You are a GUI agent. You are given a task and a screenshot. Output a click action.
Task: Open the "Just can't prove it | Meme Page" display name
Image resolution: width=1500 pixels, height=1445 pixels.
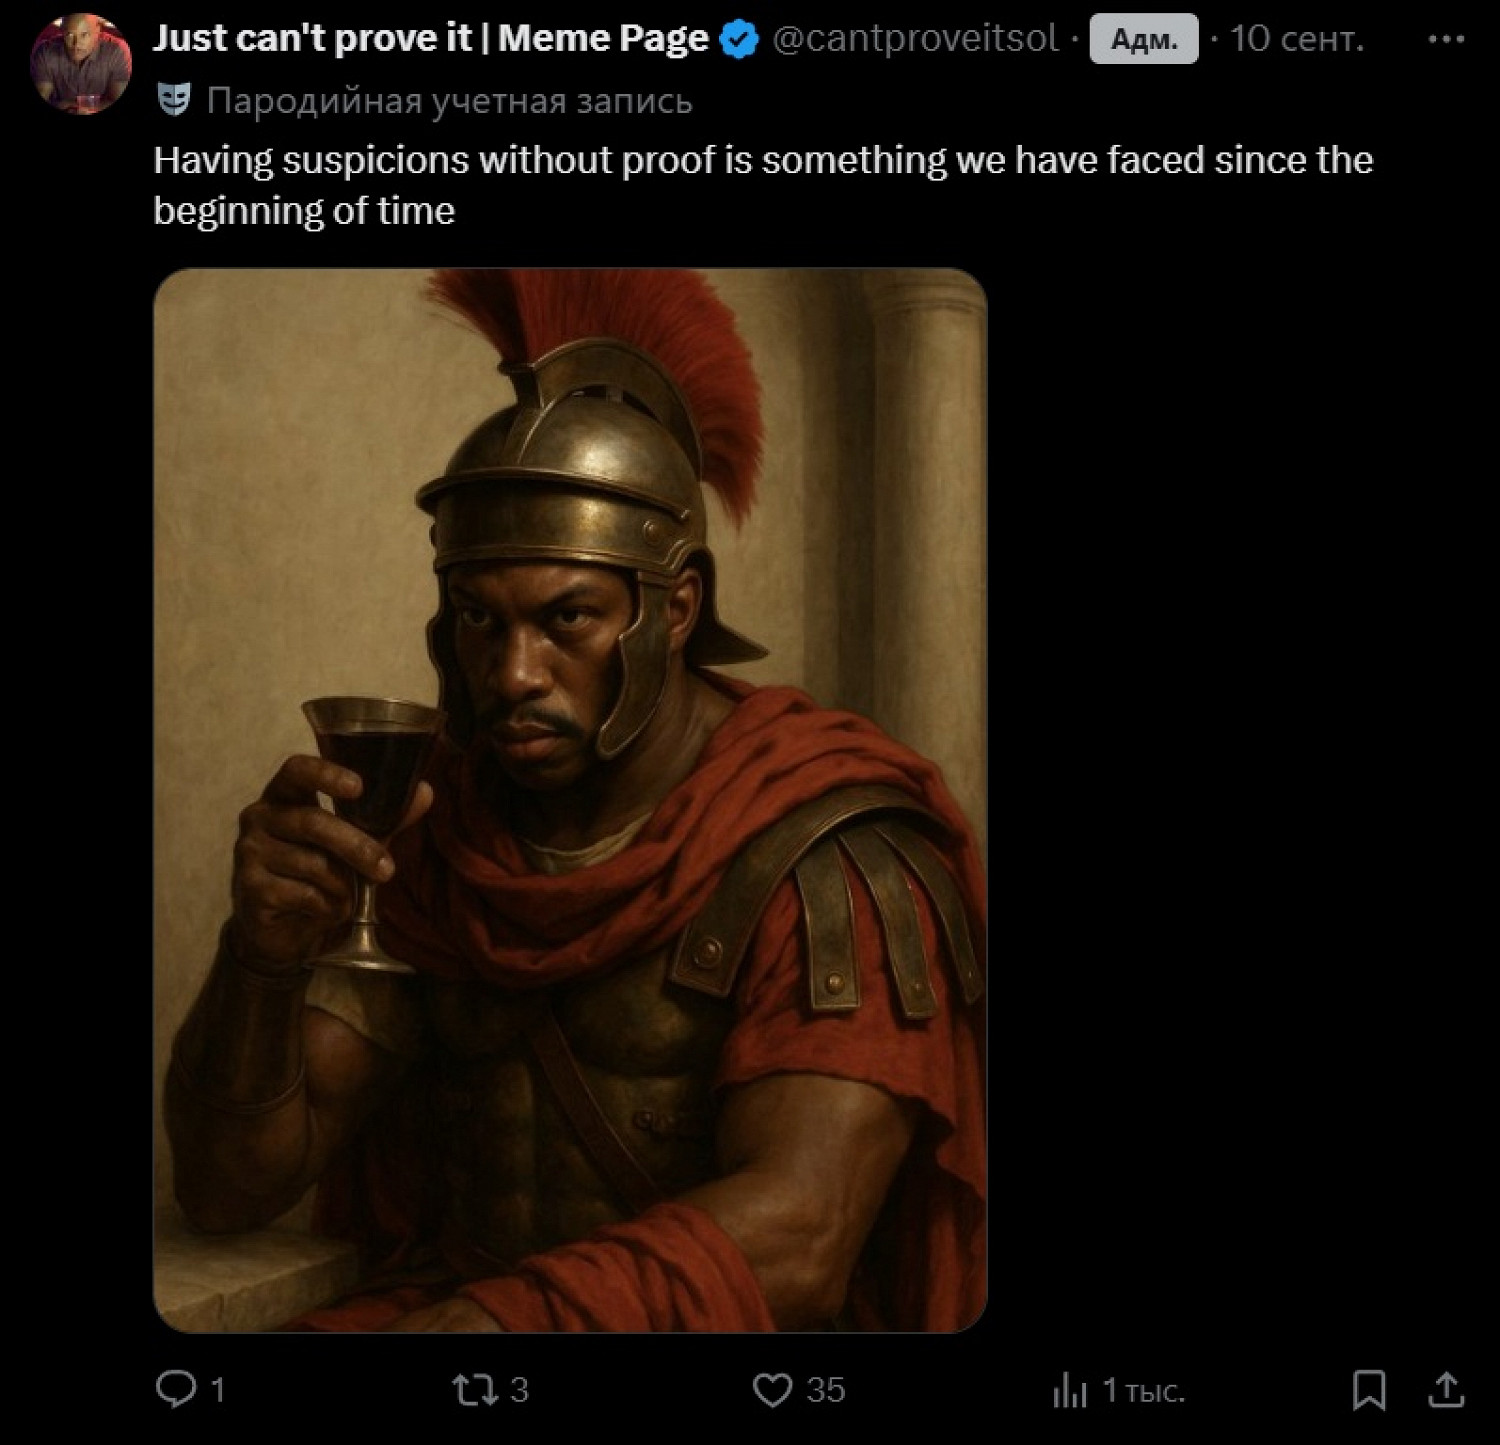click(430, 38)
